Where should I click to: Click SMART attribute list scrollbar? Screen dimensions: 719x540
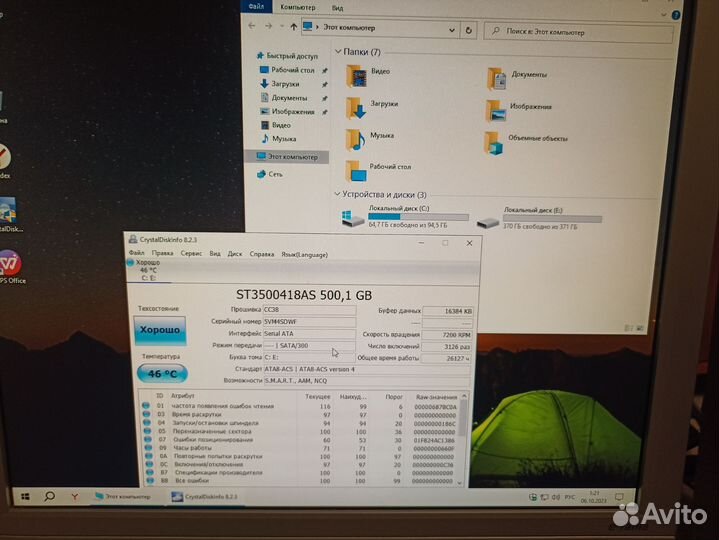462,417
